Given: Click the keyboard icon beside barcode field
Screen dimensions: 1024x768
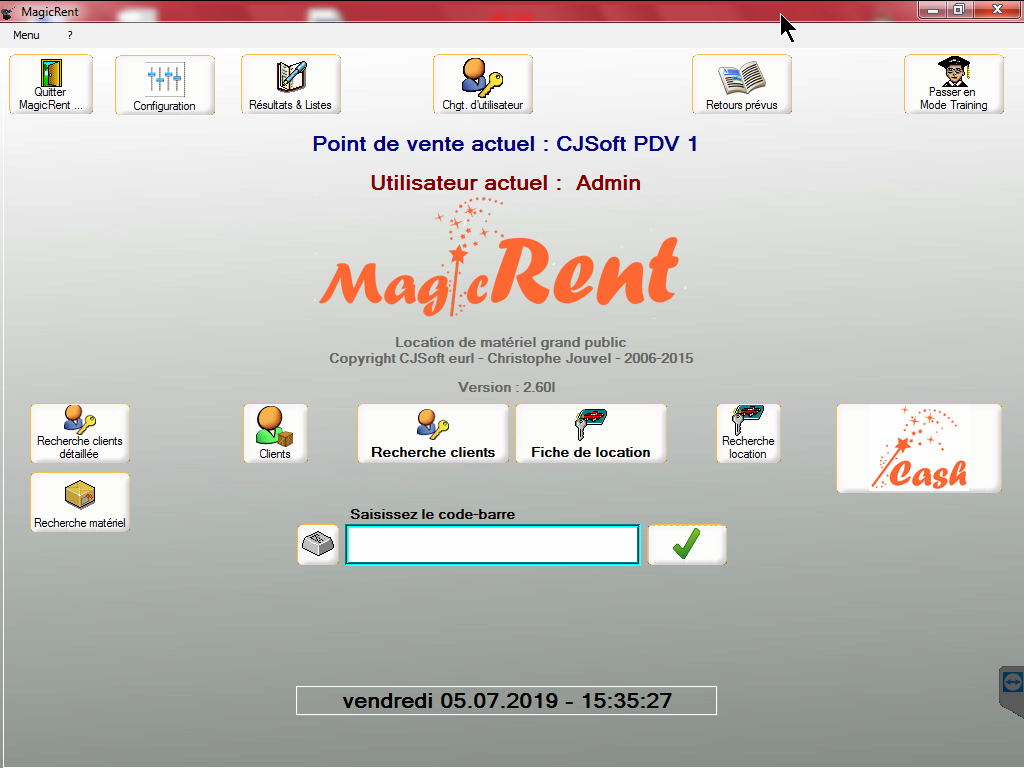Looking at the screenshot, I should (318, 545).
